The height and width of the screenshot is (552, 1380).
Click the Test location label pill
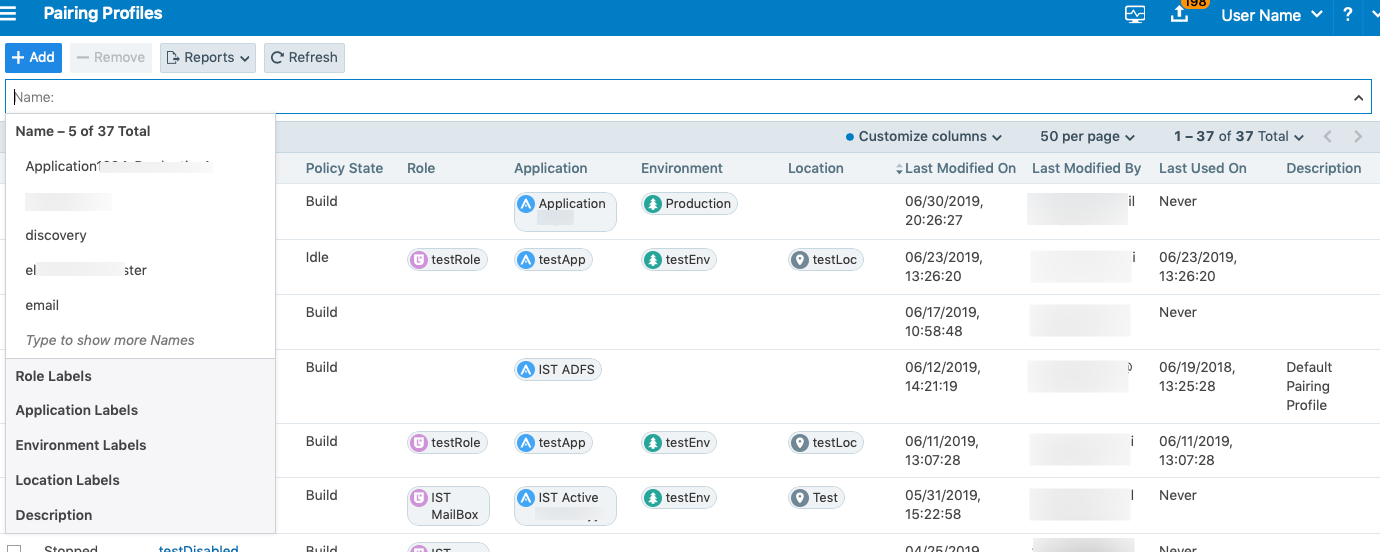(815, 498)
